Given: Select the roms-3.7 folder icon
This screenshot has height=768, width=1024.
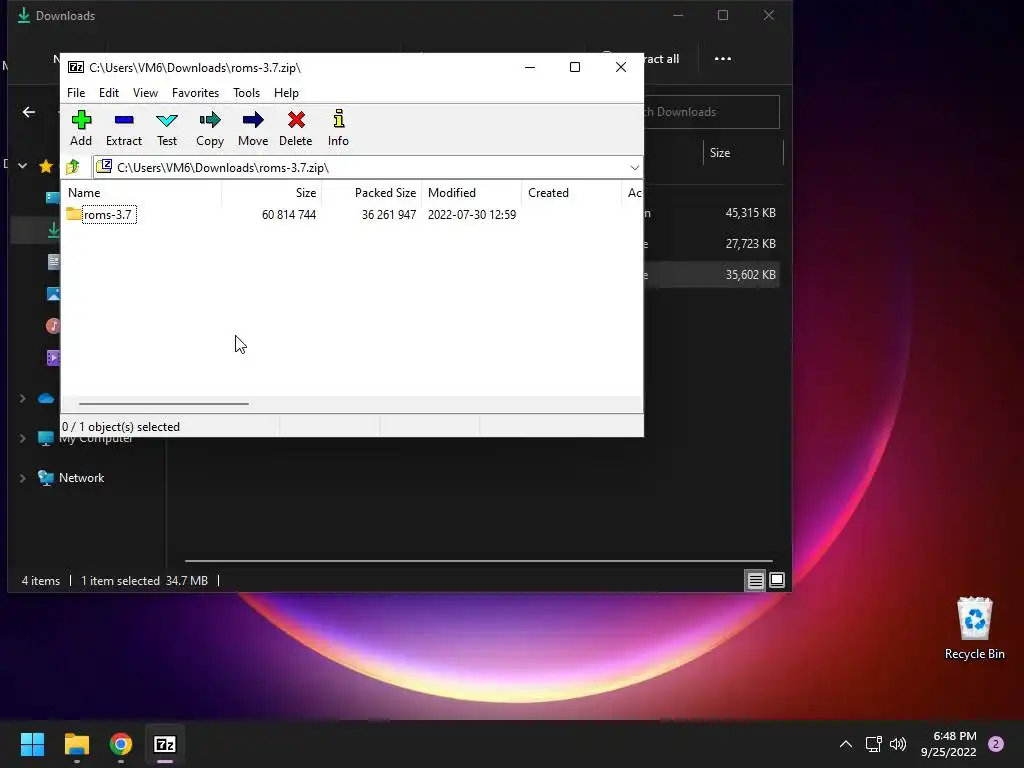Looking at the screenshot, I should pos(73,214).
